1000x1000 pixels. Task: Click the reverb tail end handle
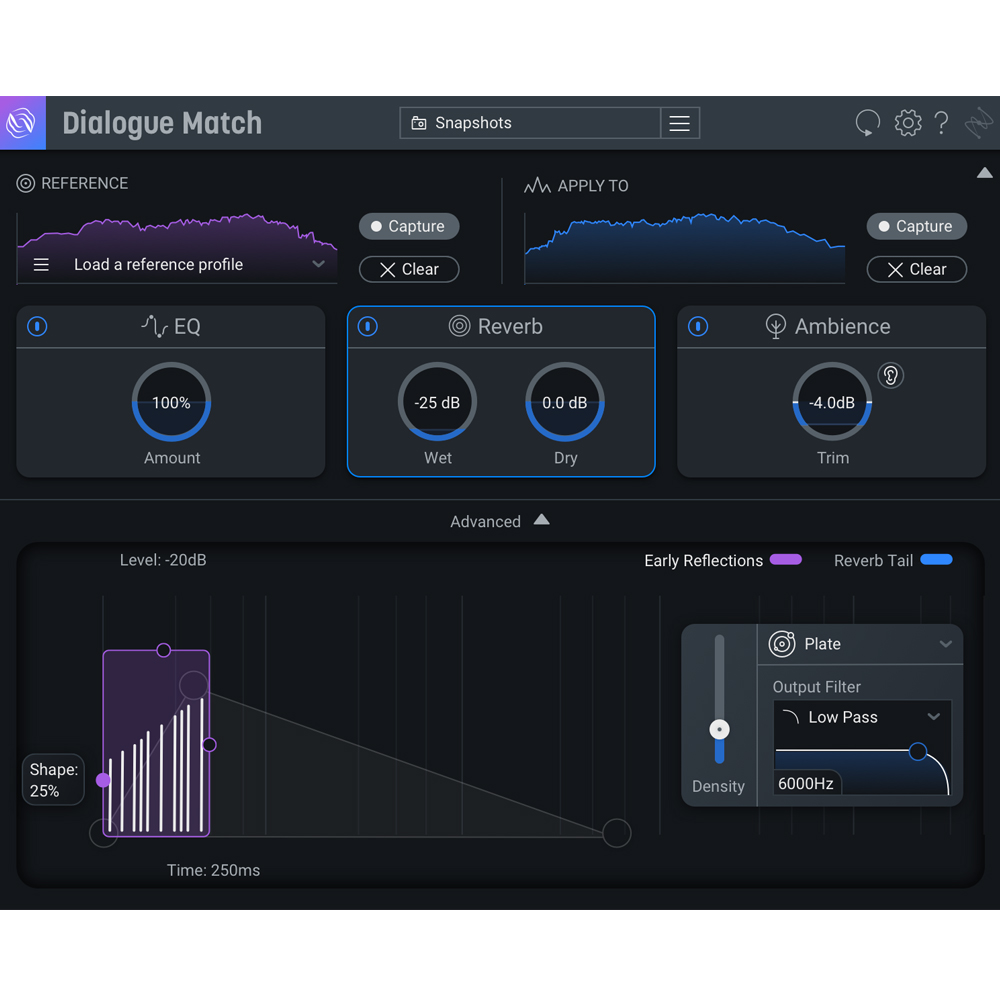click(x=617, y=833)
